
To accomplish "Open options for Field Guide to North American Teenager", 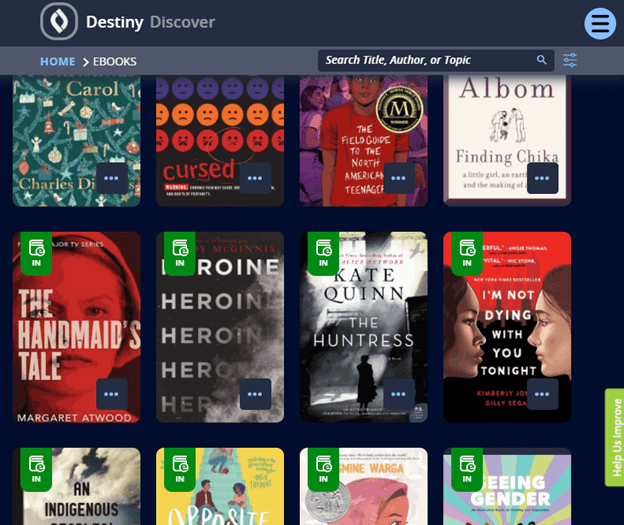I will (x=399, y=178).
